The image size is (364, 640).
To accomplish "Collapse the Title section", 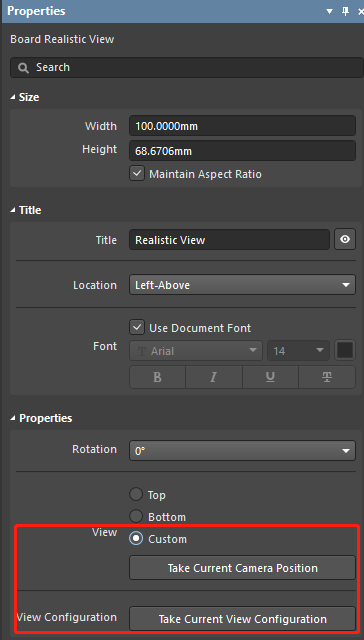I will (x=13, y=210).
